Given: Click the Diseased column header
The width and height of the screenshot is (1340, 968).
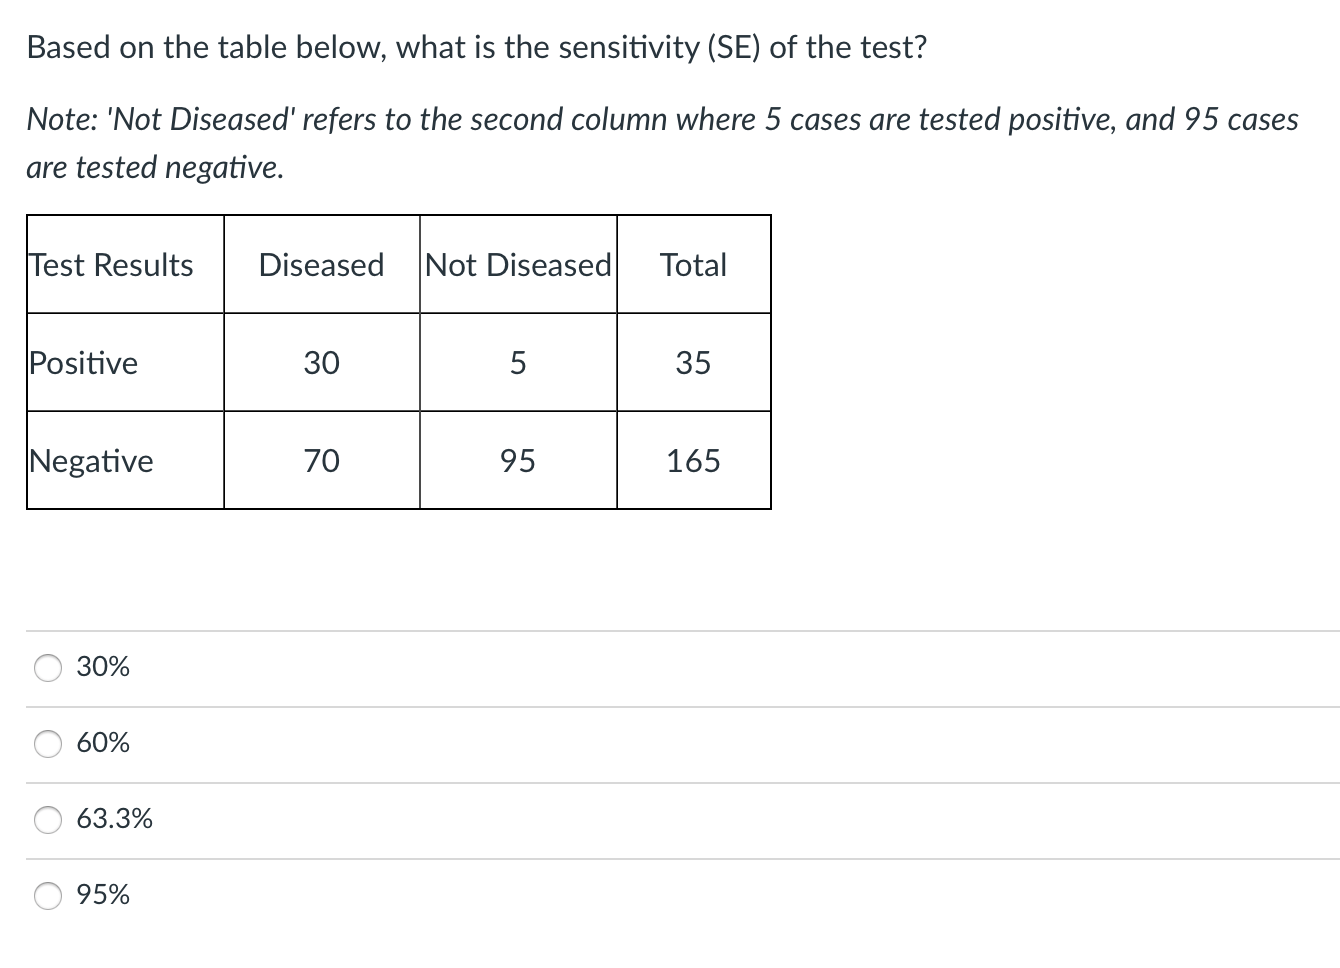Looking at the screenshot, I should click(x=321, y=265).
